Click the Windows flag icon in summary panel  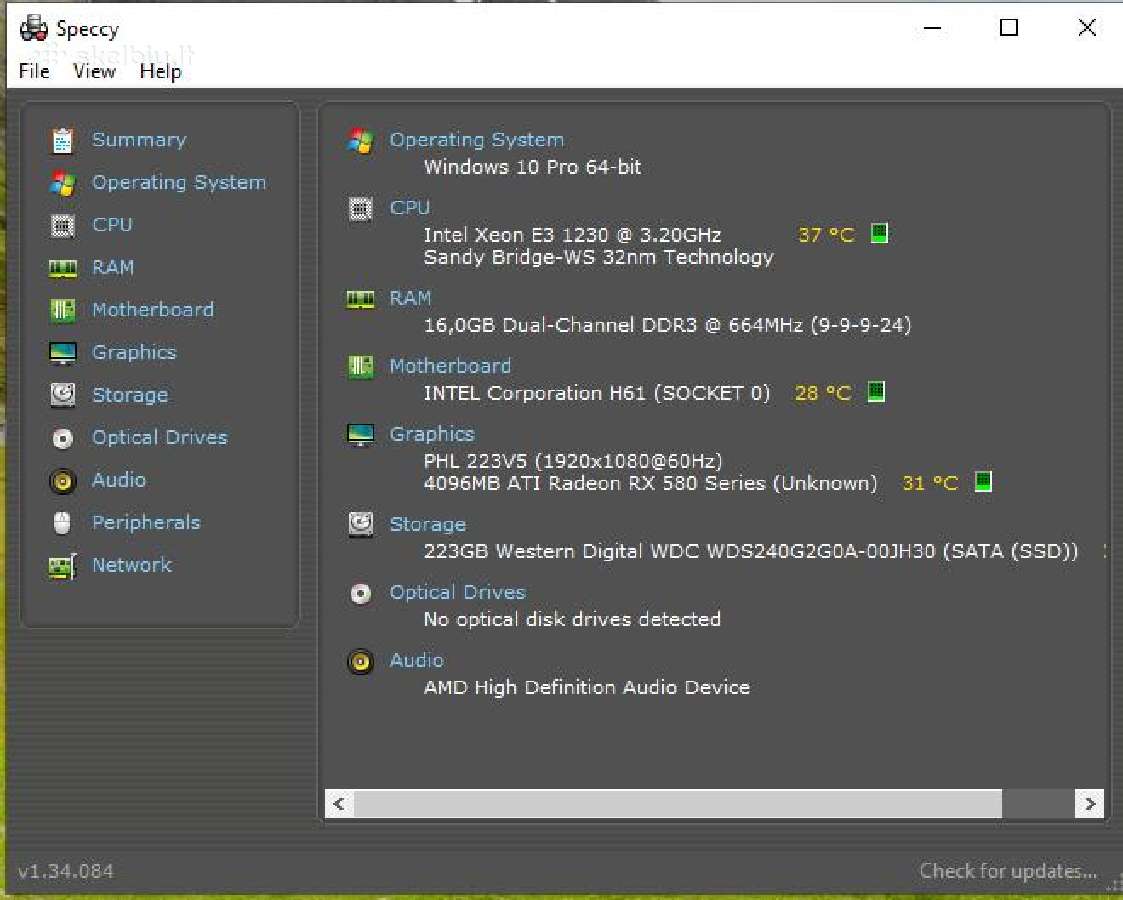point(360,140)
